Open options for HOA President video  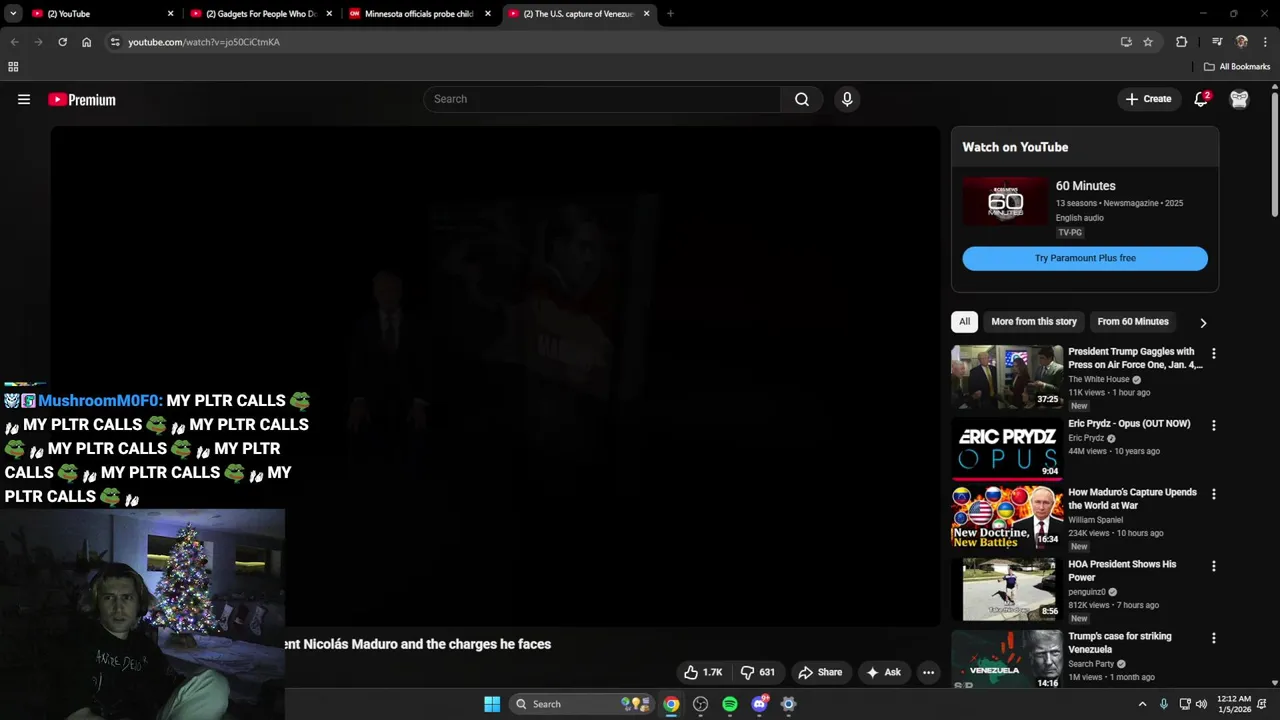click(x=1214, y=566)
